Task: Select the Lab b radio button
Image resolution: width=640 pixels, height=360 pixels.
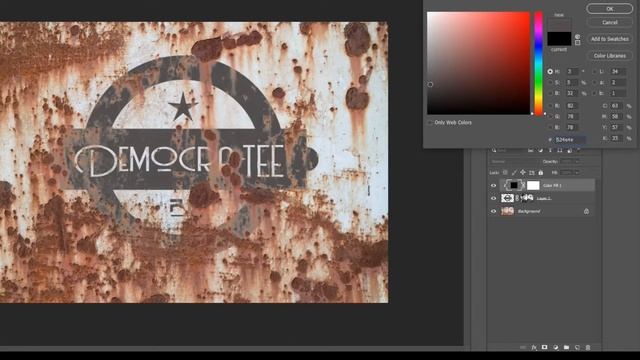Action: pyautogui.click(x=594, y=93)
